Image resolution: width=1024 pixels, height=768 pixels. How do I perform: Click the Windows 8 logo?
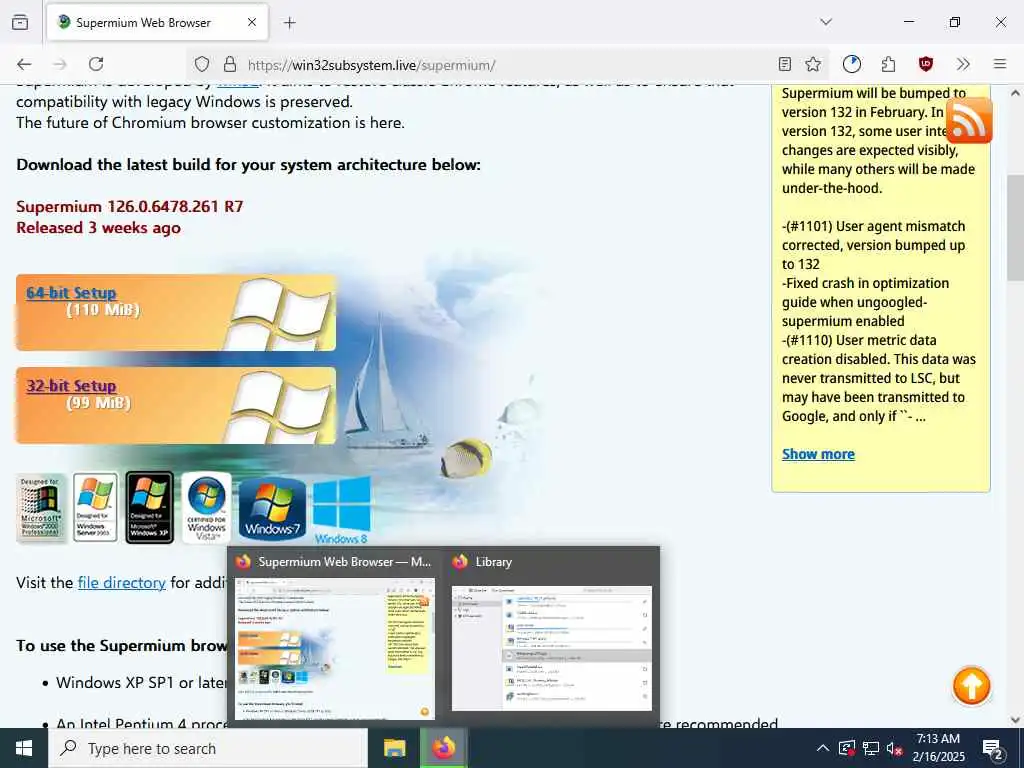pos(342,511)
